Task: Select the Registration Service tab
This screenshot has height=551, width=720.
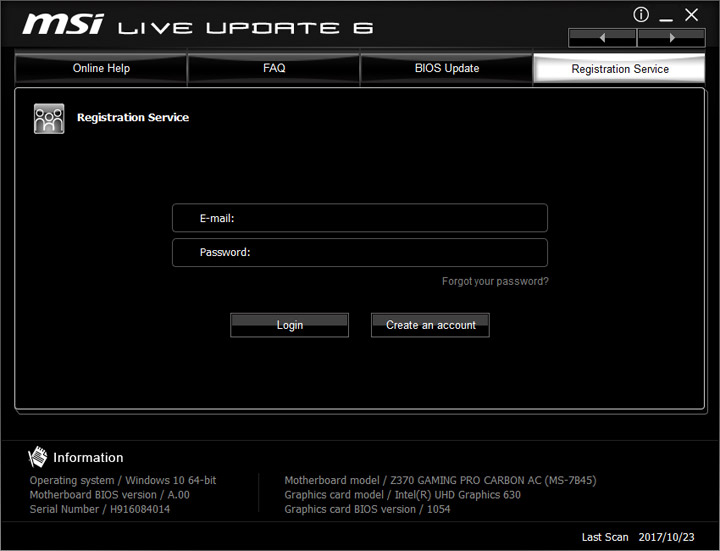Action: point(619,69)
